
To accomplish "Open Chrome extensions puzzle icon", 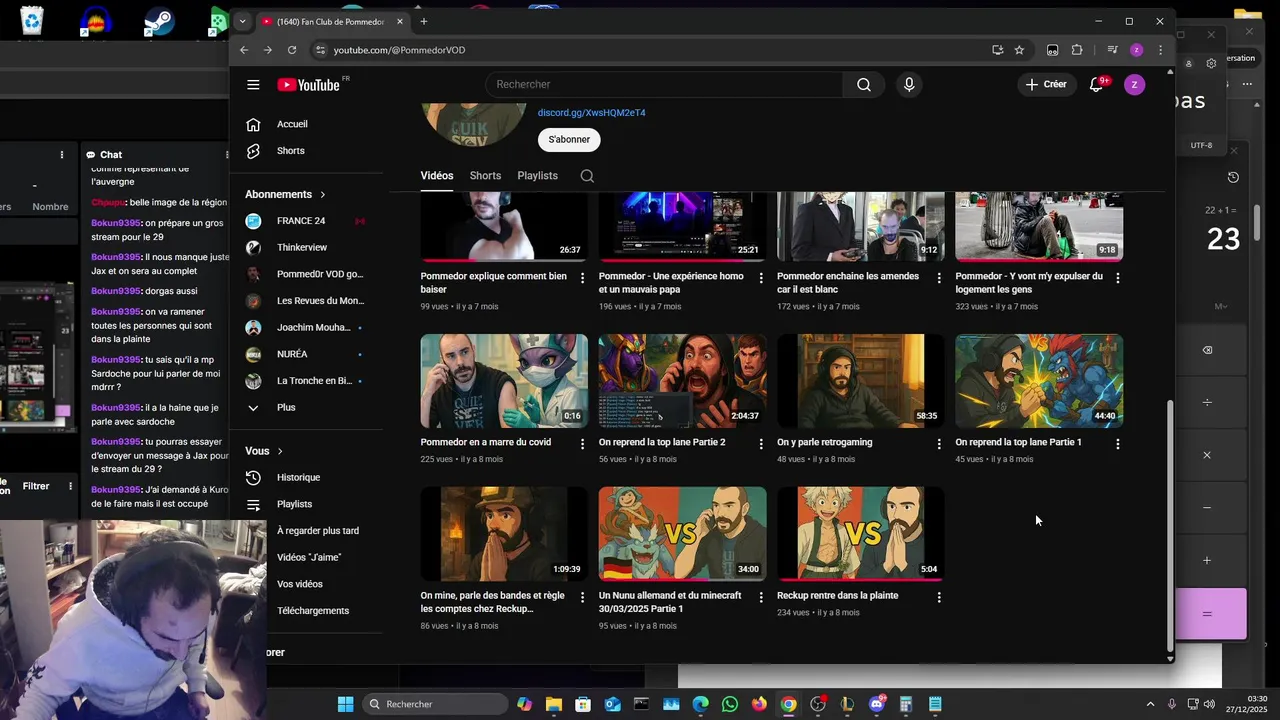I will point(1077,50).
